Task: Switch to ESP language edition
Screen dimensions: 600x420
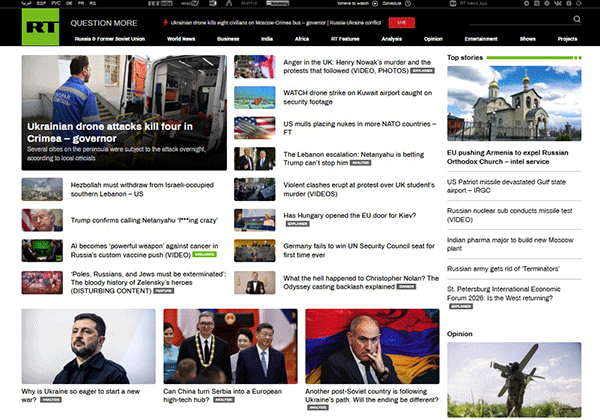Action: click(41, 3)
